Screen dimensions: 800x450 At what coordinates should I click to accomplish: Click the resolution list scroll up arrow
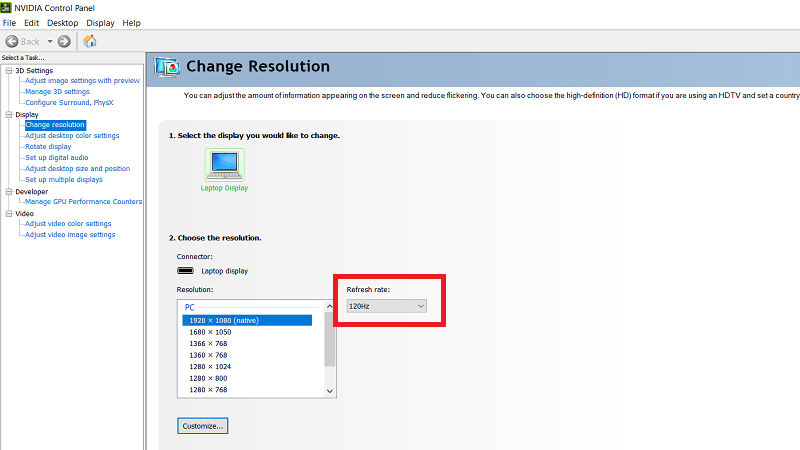click(x=330, y=306)
